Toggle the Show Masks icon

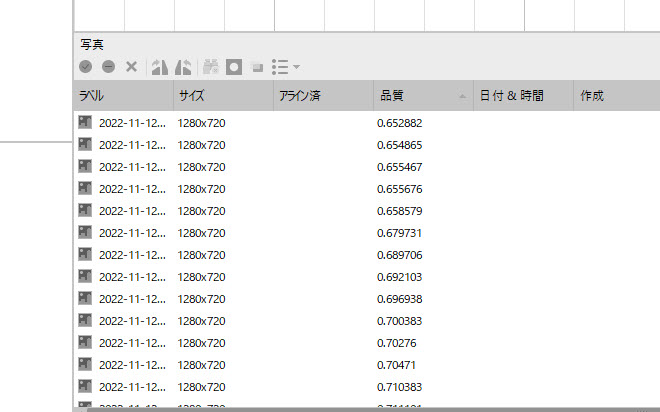[x=234, y=67]
